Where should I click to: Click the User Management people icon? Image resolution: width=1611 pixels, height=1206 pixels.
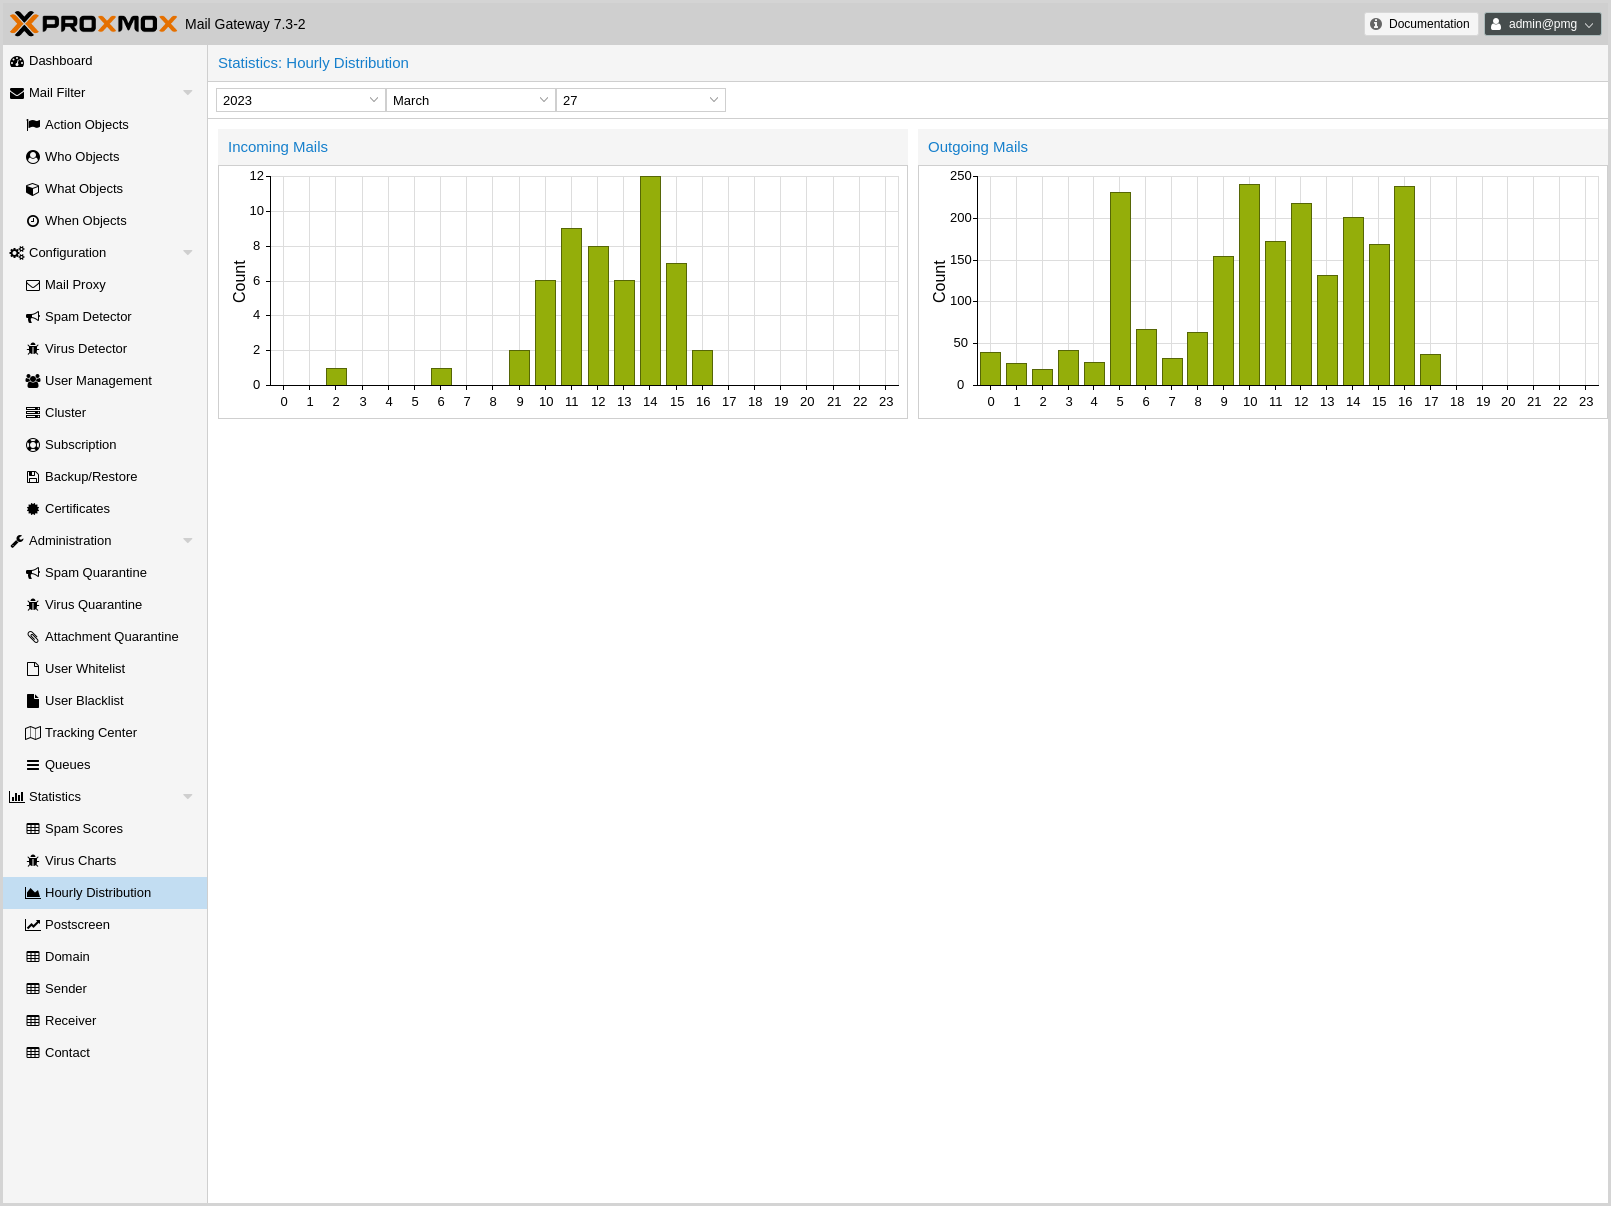click(33, 381)
